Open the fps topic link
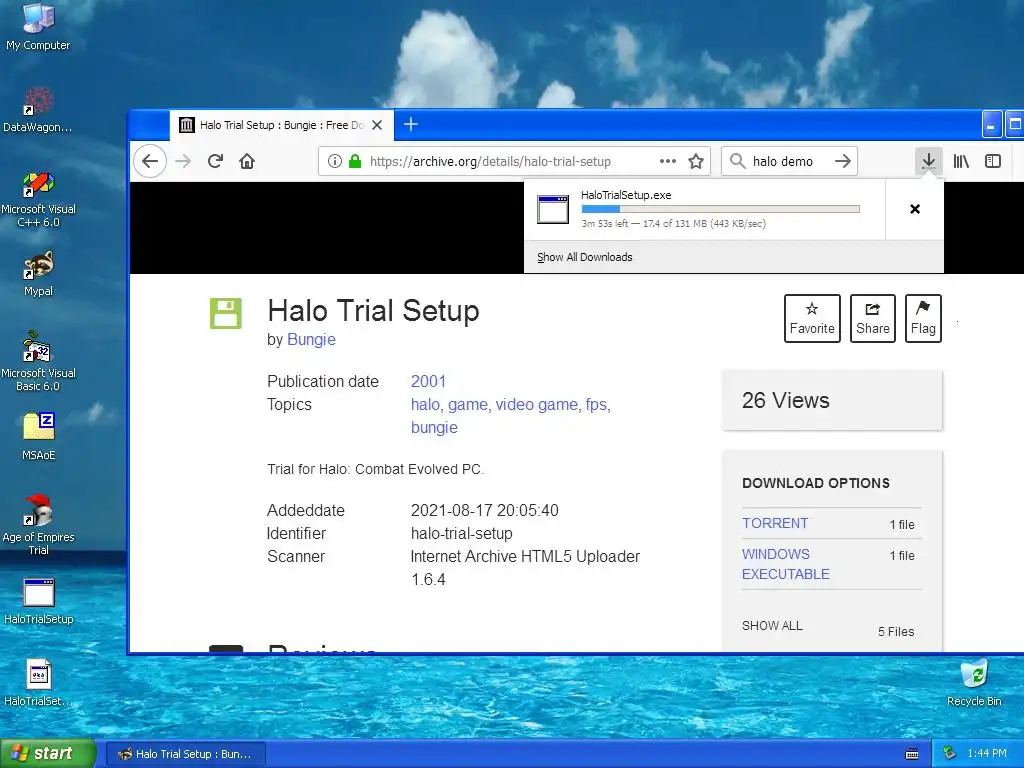This screenshot has height=768, width=1024. tap(598, 405)
